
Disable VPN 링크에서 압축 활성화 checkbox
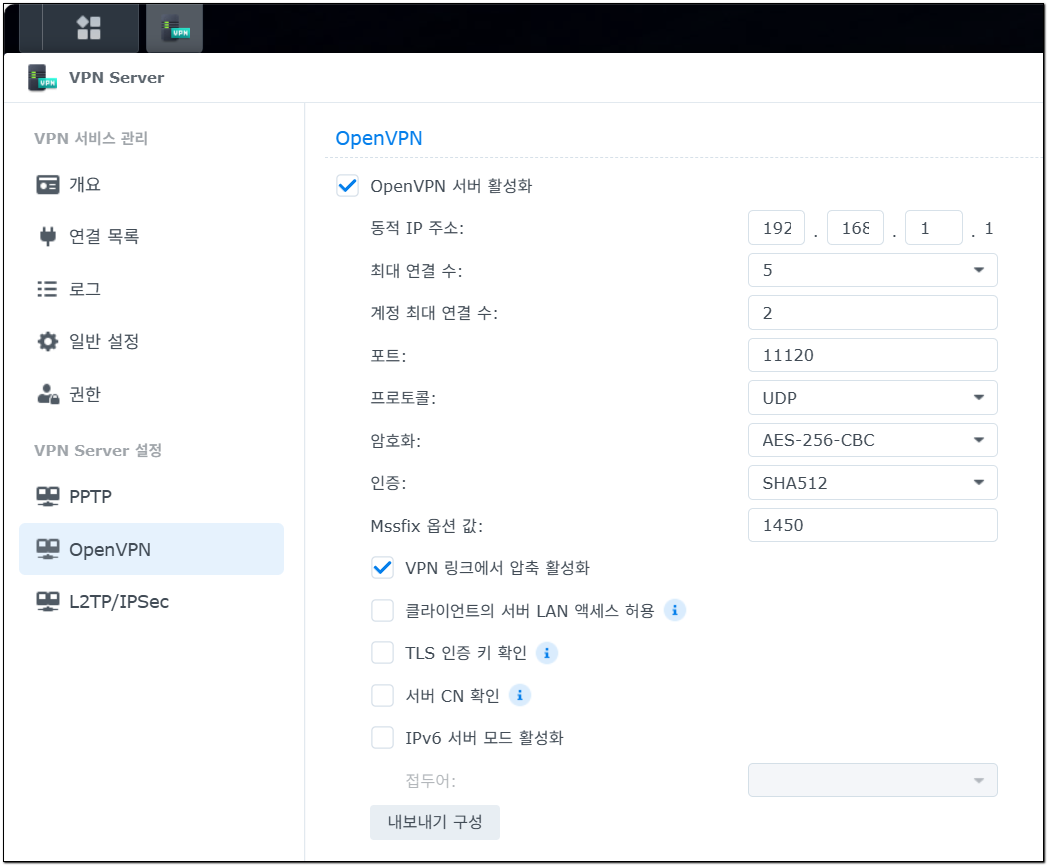tap(382, 568)
